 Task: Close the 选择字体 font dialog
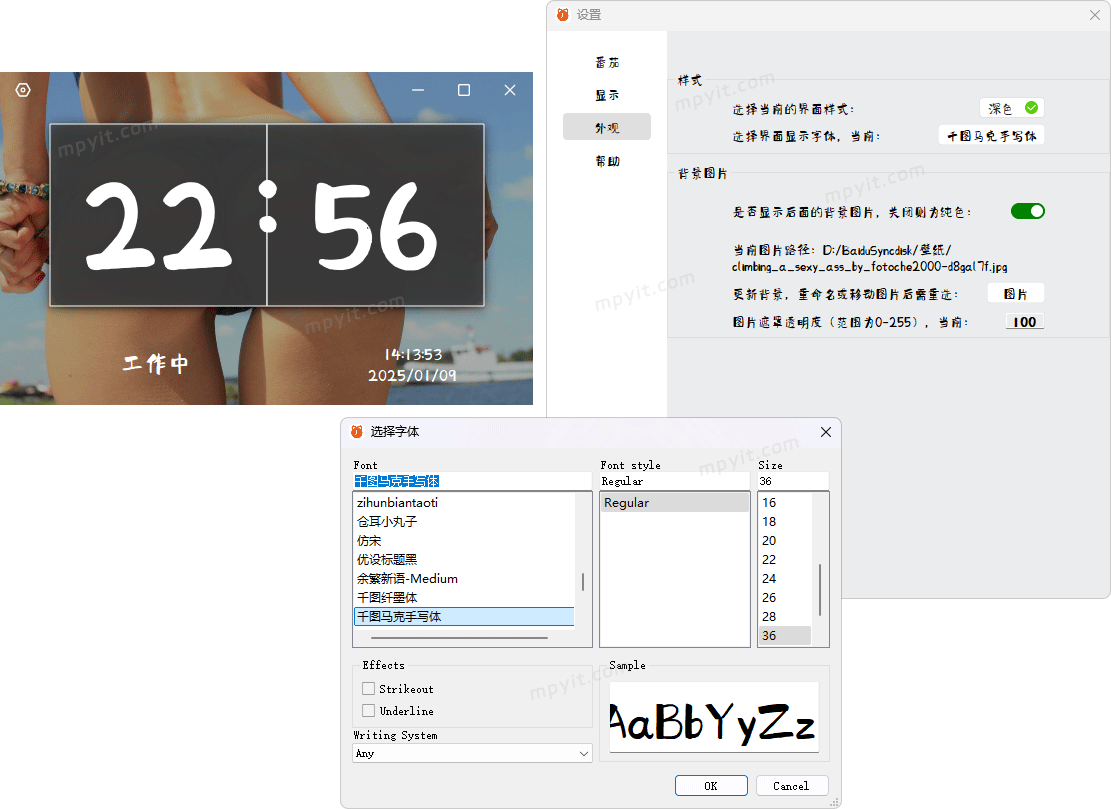(826, 432)
